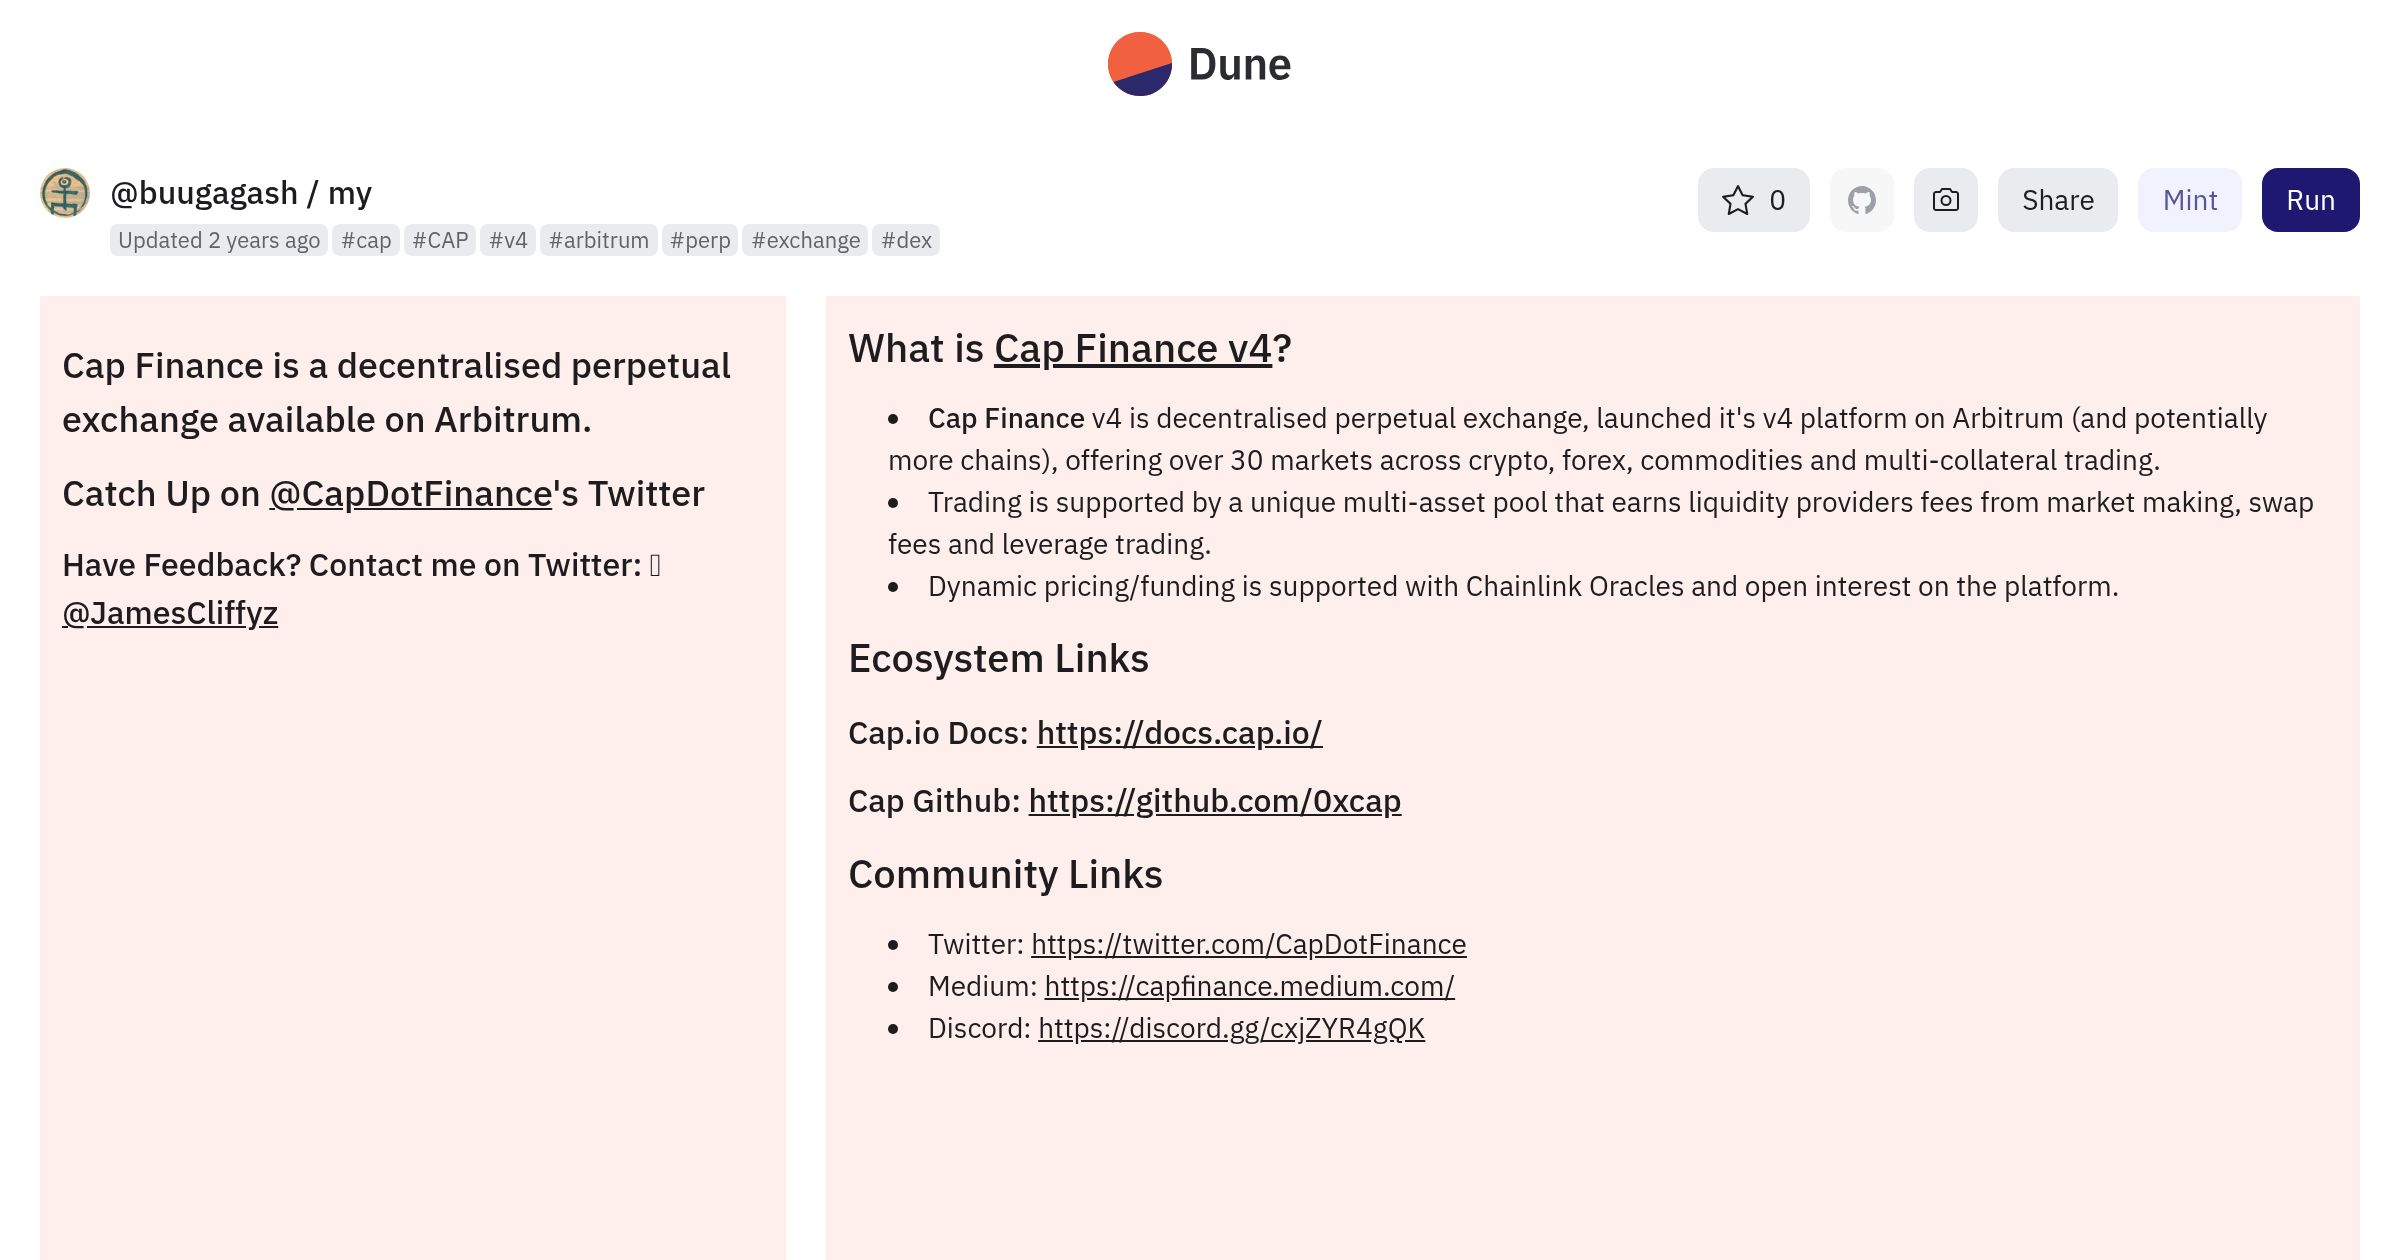
Task: Click the Dune logo icon
Action: 1139,64
